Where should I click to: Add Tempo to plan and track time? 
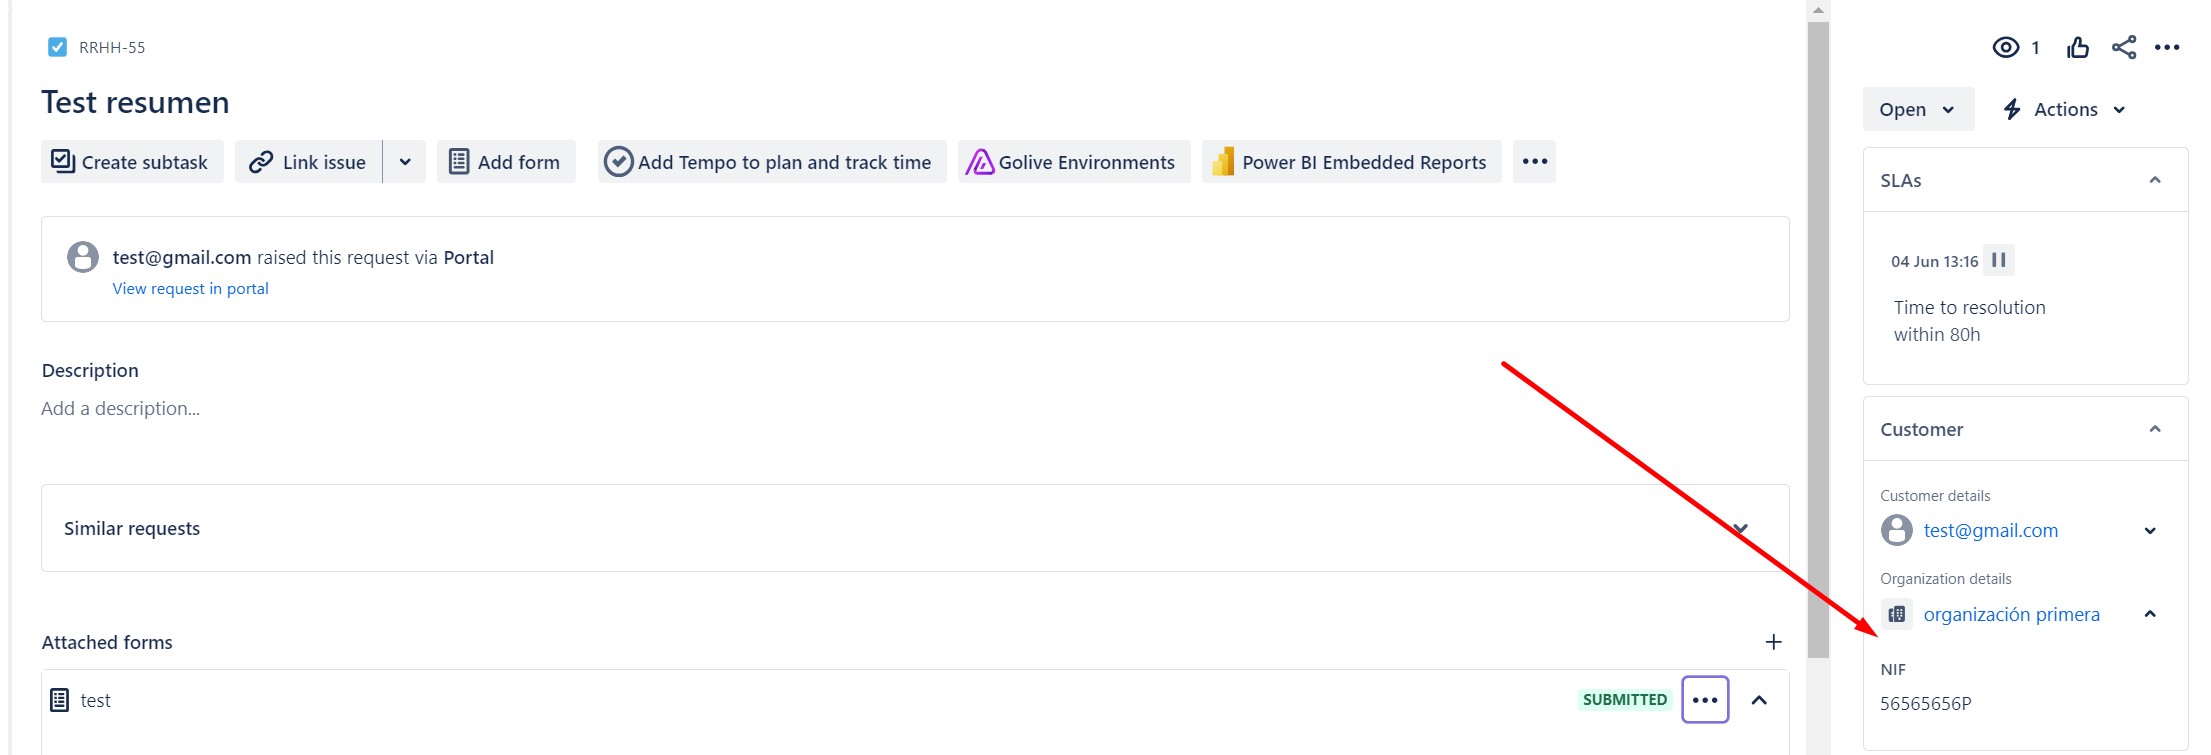click(771, 162)
